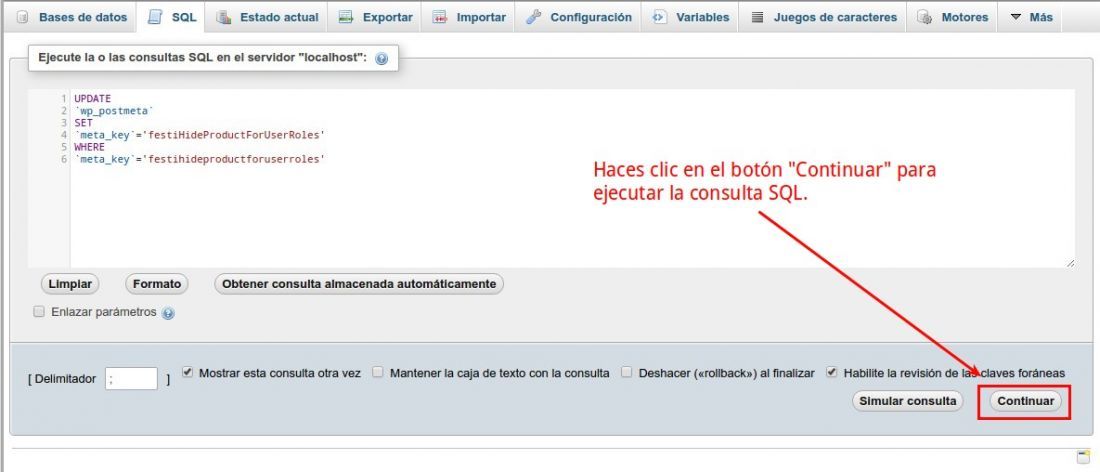Uncheck Mostrar esta consulta otra vez

tap(187, 372)
